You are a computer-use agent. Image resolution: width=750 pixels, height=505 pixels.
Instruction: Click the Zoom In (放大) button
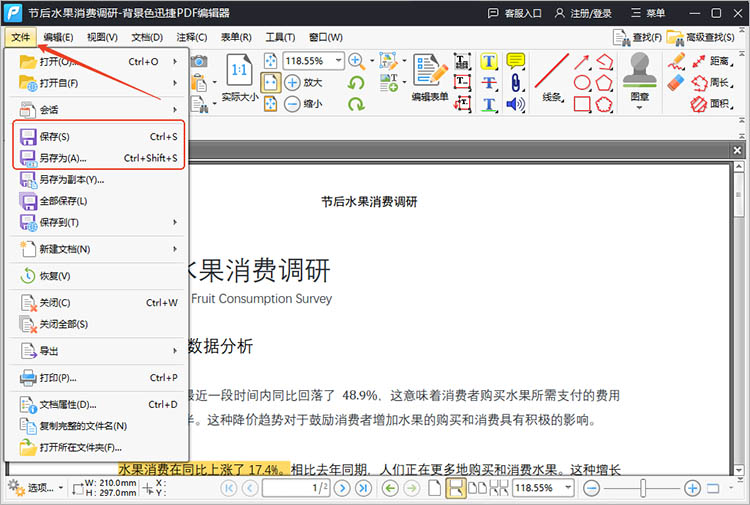click(x=303, y=82)
